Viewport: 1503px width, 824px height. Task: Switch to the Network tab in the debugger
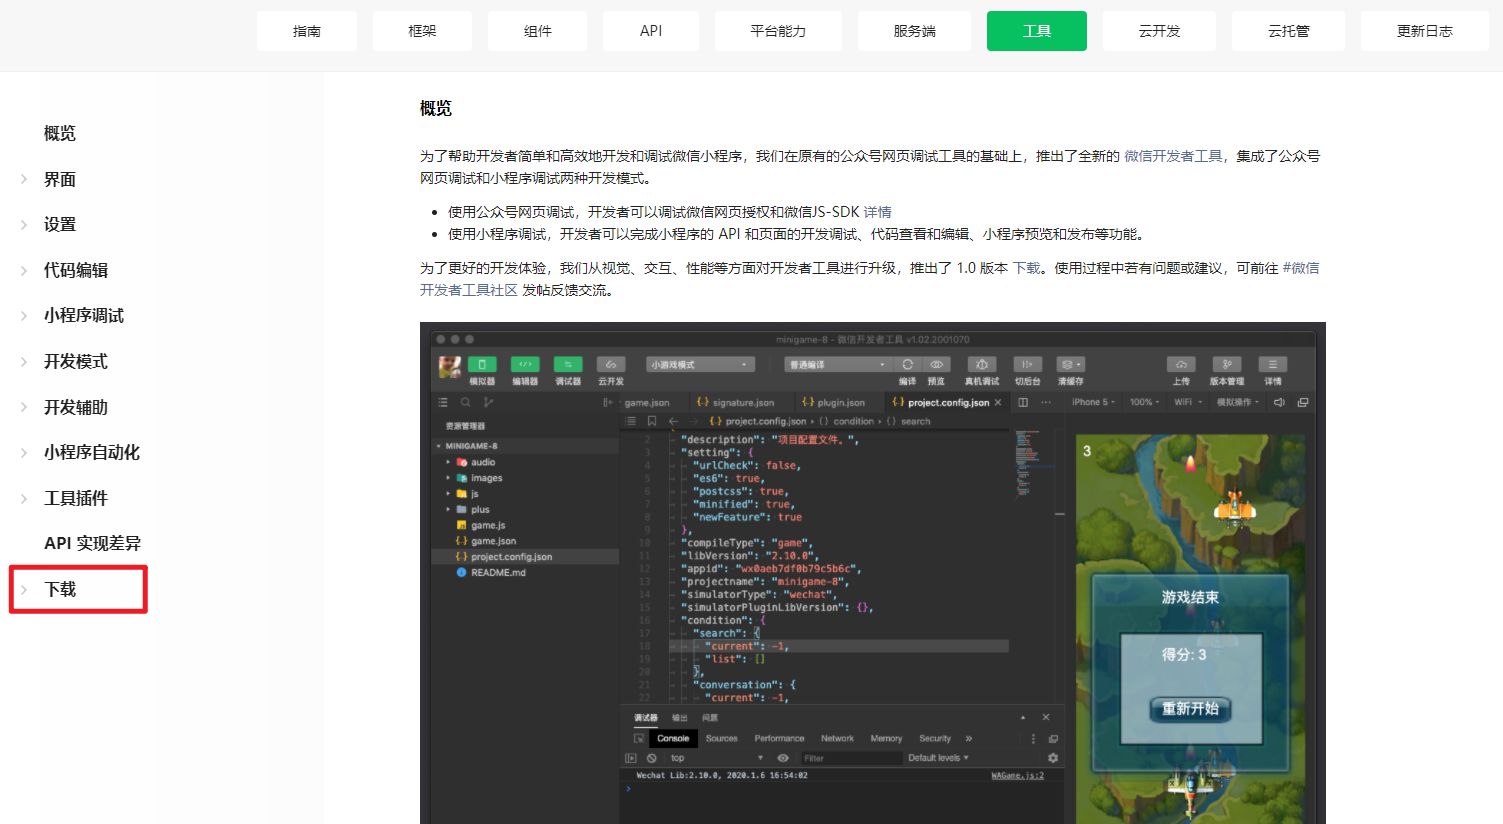point(837,738)
